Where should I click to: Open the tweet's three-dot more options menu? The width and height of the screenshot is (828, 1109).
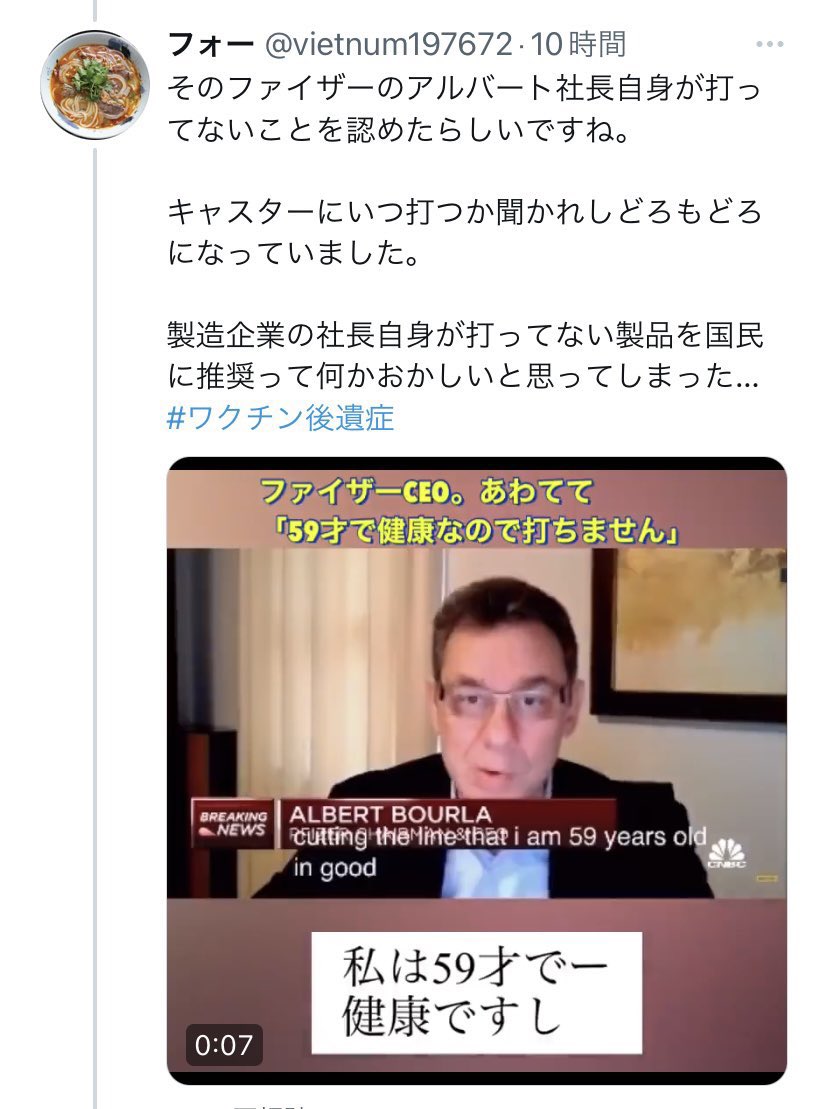pyautogui.click(x=769, y=44)
